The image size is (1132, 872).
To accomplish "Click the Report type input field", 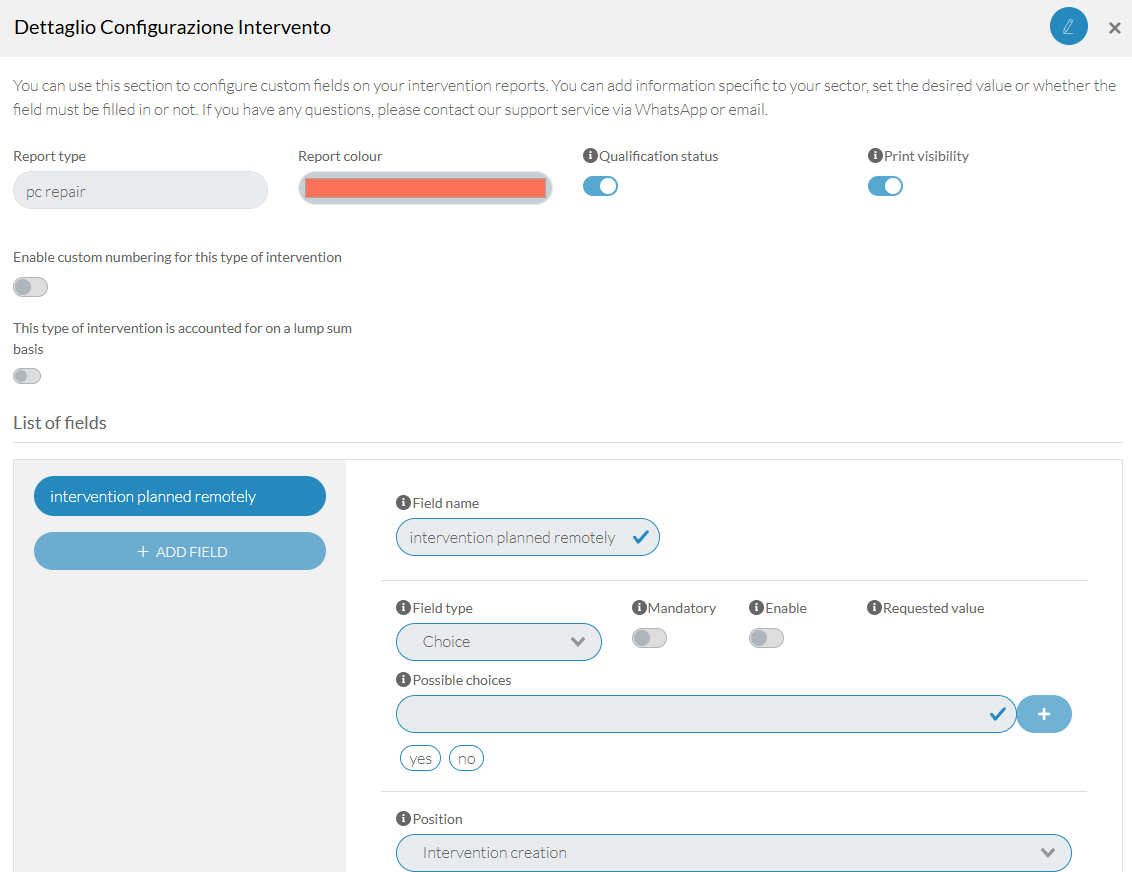I will click(x=140, y=191).
